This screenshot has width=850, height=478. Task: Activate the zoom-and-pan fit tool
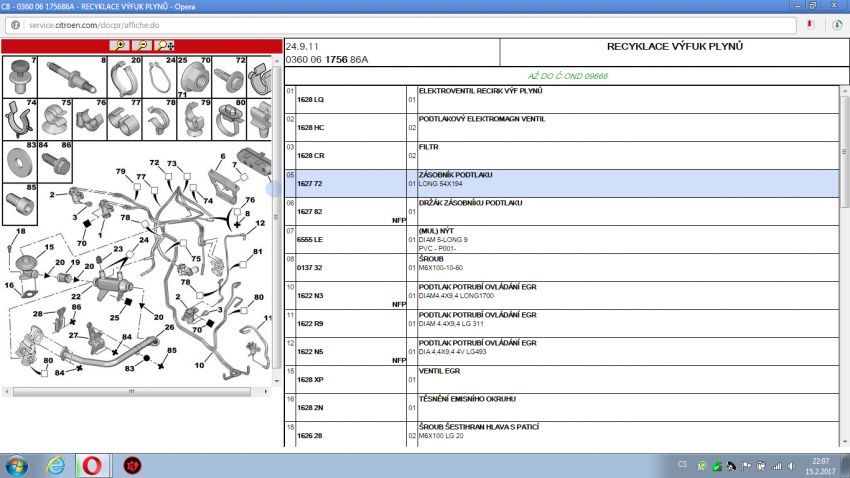click(164, 46)
